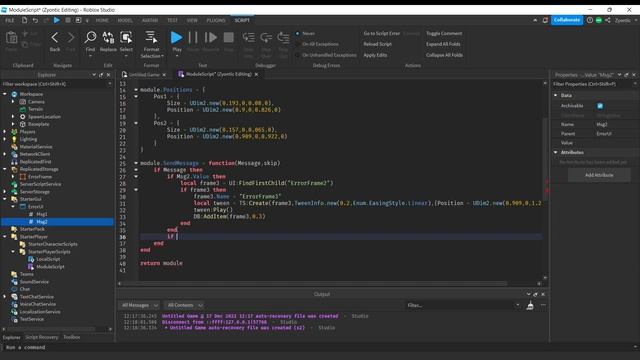Select the Never radio option
This screenshot has height=360, width=640.
tap(298, 33)
